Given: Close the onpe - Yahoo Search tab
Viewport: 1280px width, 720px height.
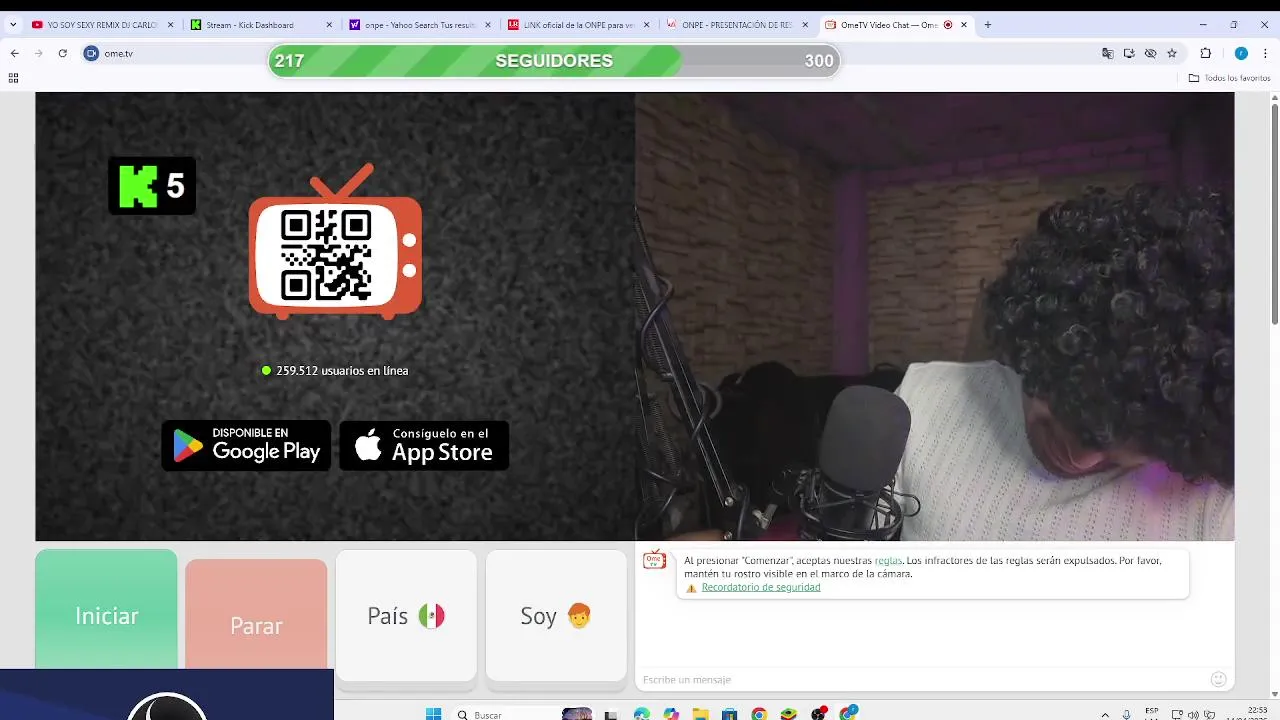Looking at the screenshot, I should click(488, 25).
